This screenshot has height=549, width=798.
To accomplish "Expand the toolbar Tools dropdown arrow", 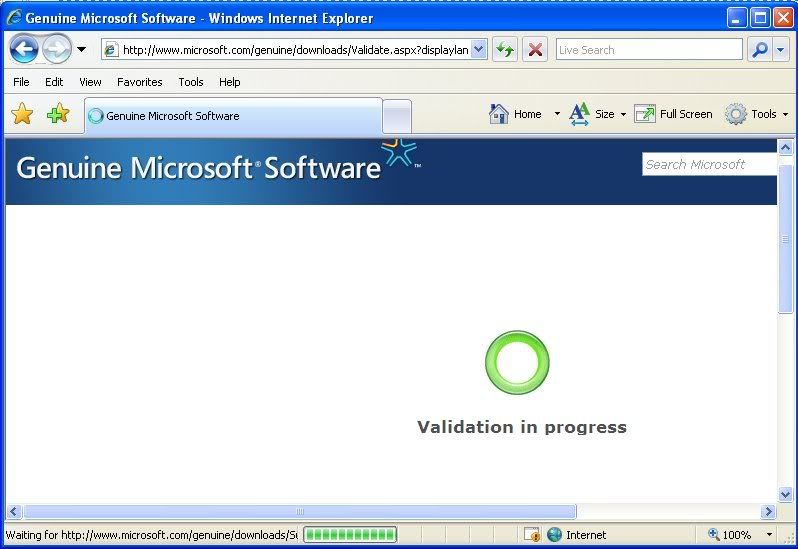I will tap(785, 114).
